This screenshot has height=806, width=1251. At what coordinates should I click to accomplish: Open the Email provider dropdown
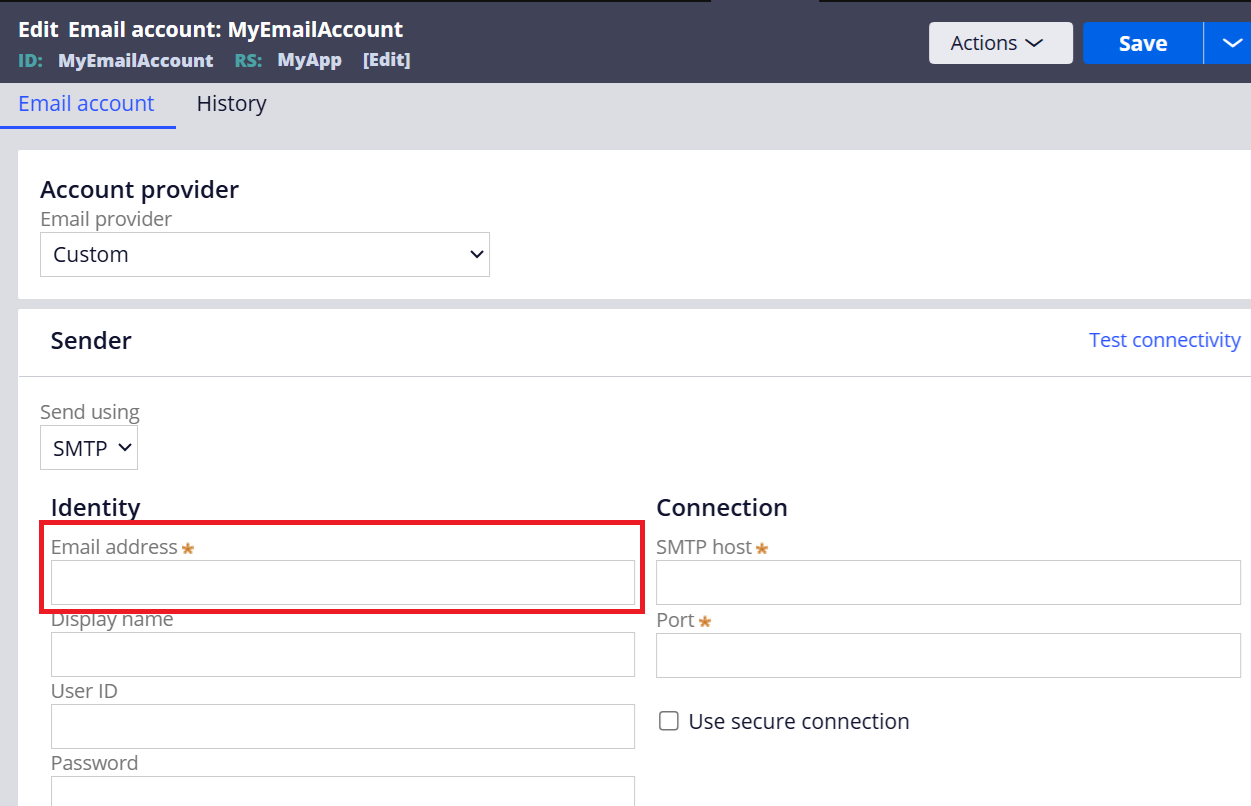[265, 255]
